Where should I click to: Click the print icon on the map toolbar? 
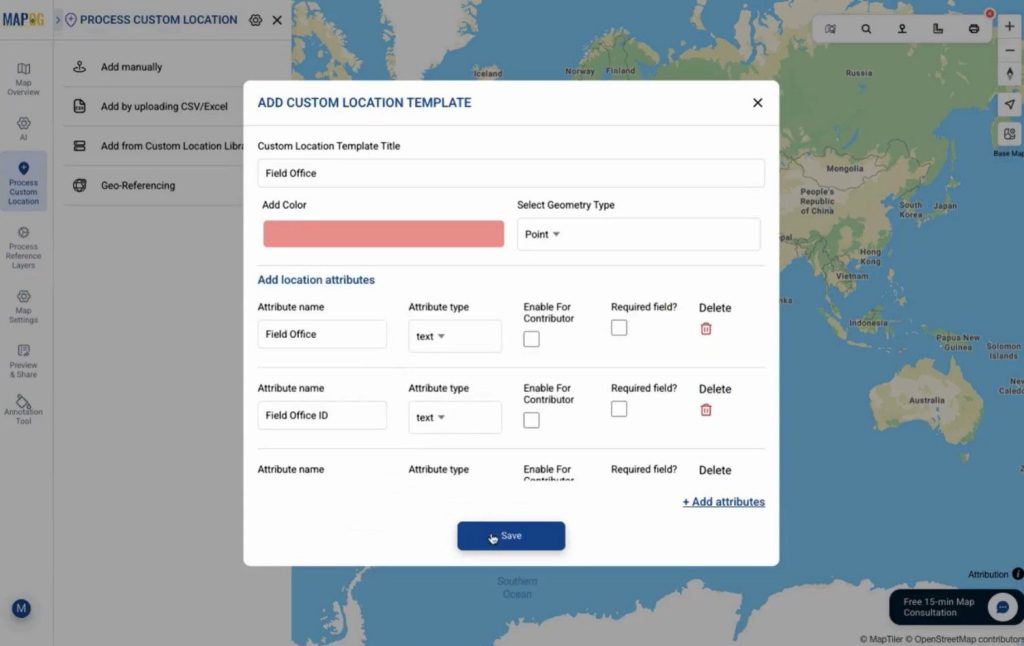pyautogui.click(x=974, y=29)
